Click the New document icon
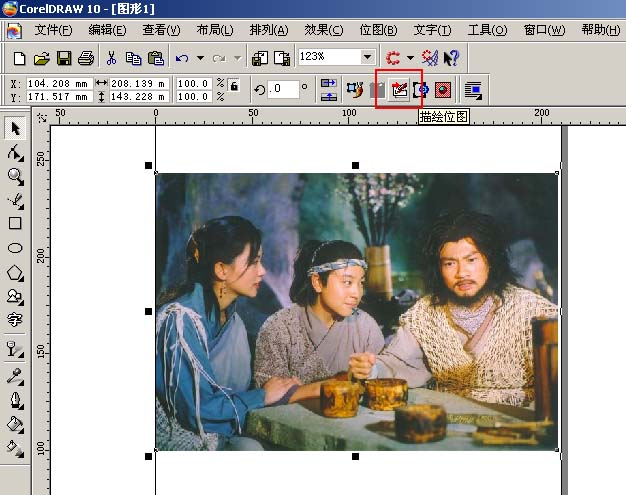Viewport: 626px width, 495px height. (19, 58)
